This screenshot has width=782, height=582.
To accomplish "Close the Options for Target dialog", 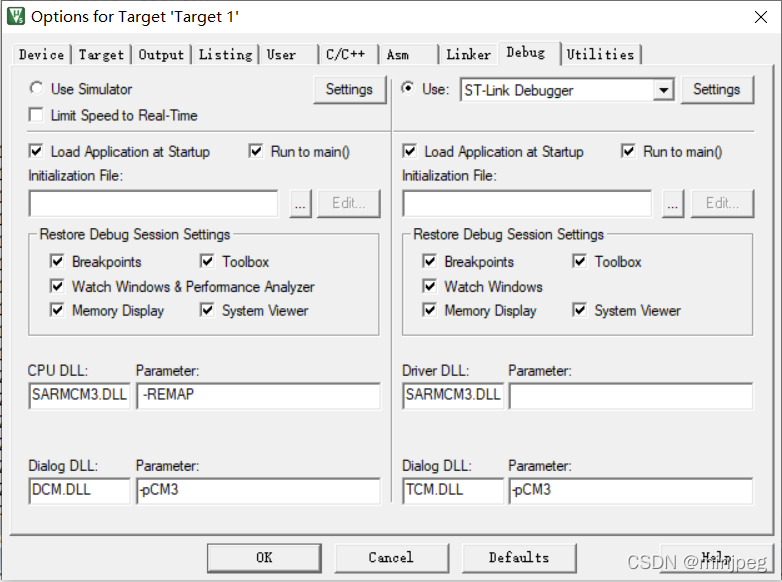I will click(761, 17).
